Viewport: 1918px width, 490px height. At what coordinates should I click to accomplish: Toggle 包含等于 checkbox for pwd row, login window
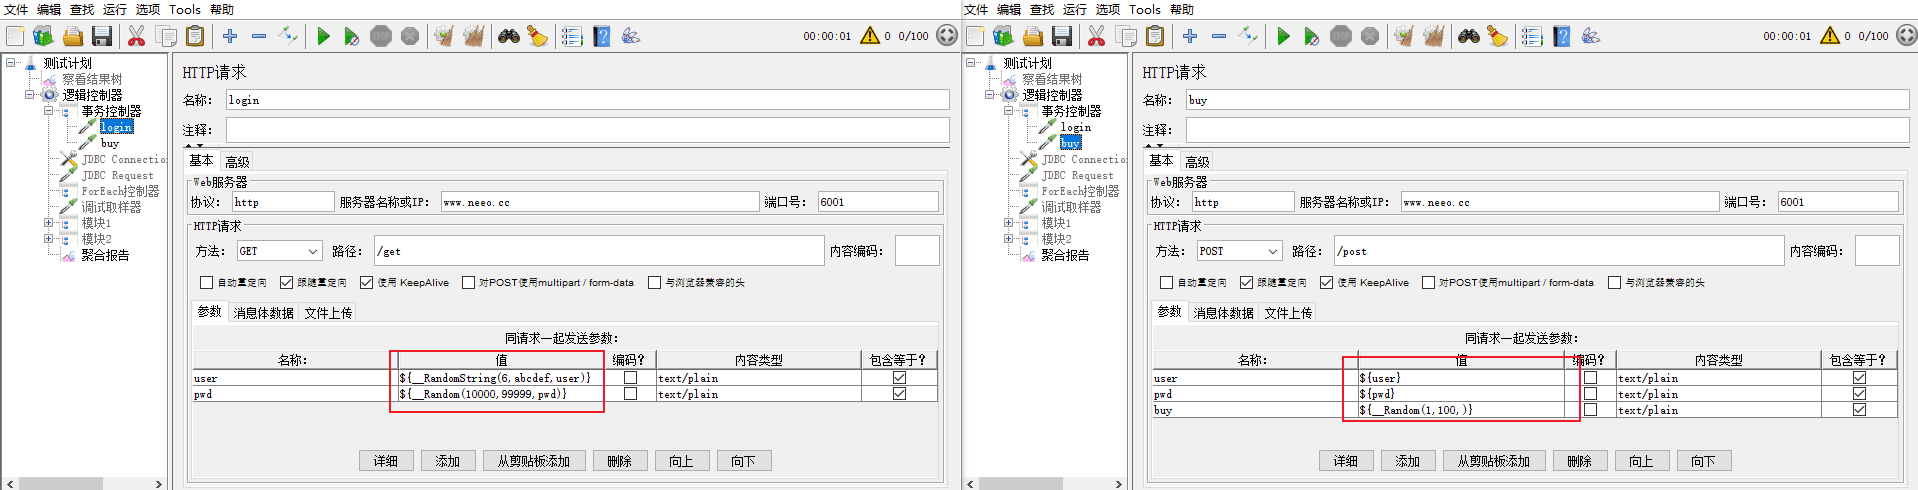point(899,394)
